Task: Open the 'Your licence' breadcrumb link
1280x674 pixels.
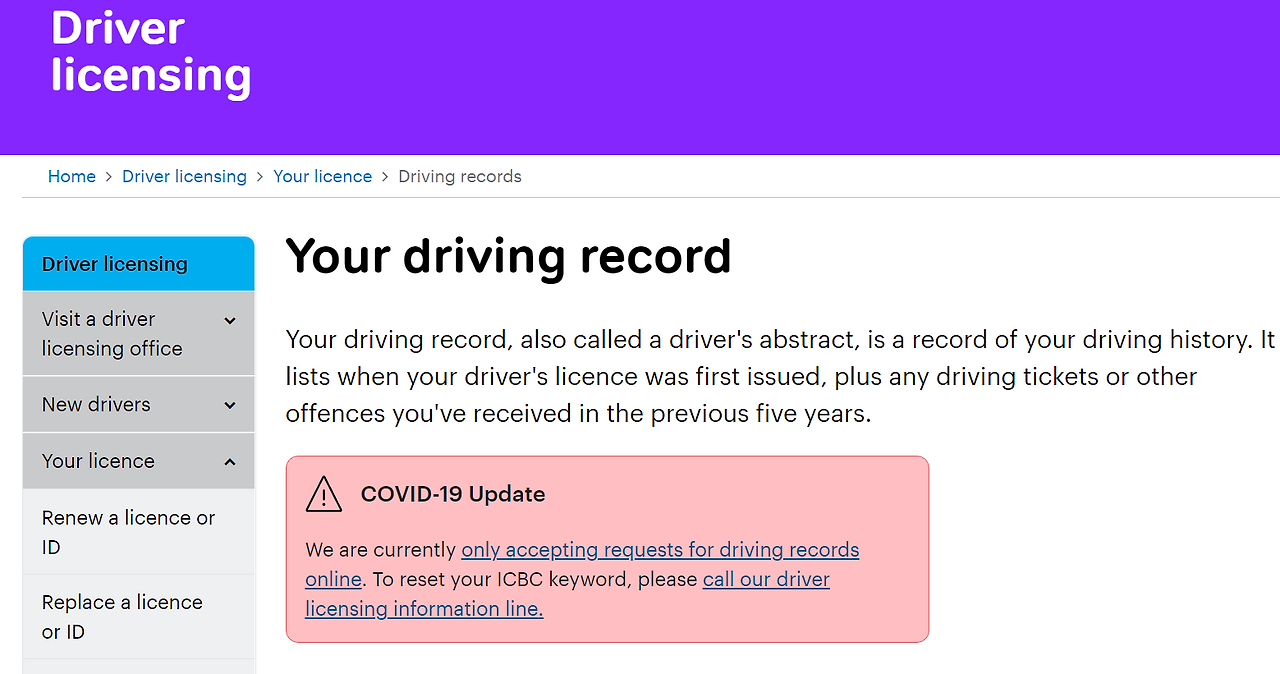Action: 322,176
